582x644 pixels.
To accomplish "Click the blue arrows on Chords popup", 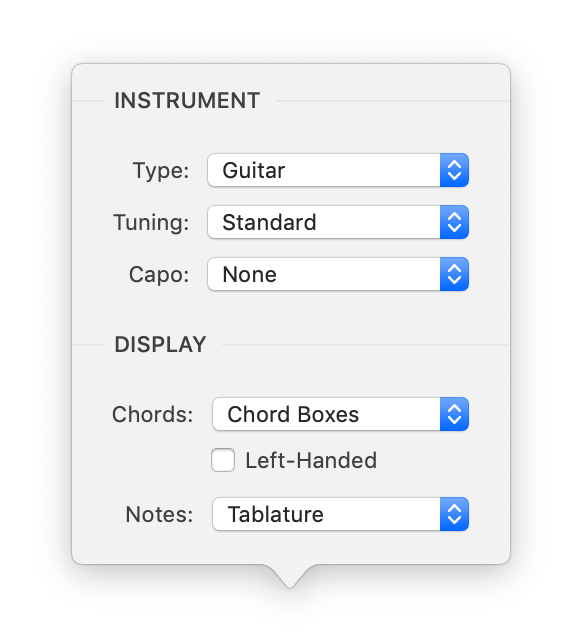I will pos(454,414).
